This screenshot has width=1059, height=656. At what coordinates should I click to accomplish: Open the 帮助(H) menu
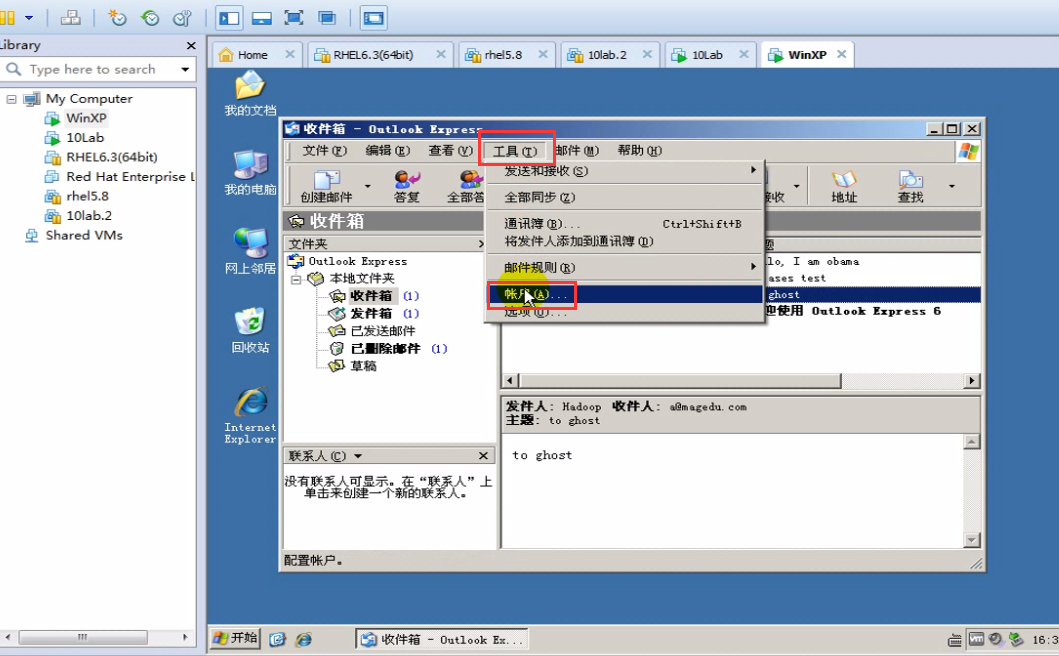pos(640,151)
